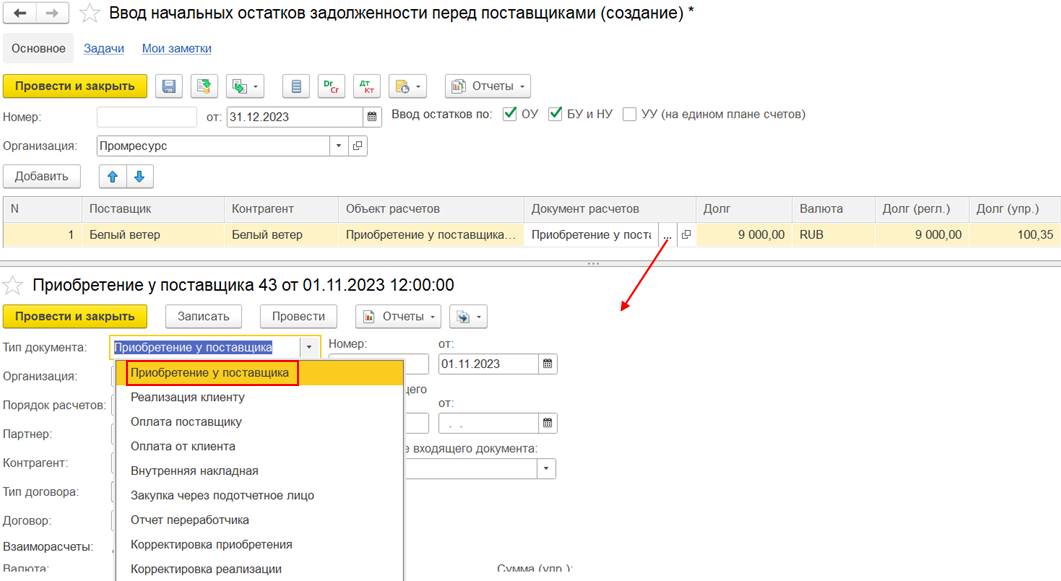Select Реализация клиенту from the list

187,397
